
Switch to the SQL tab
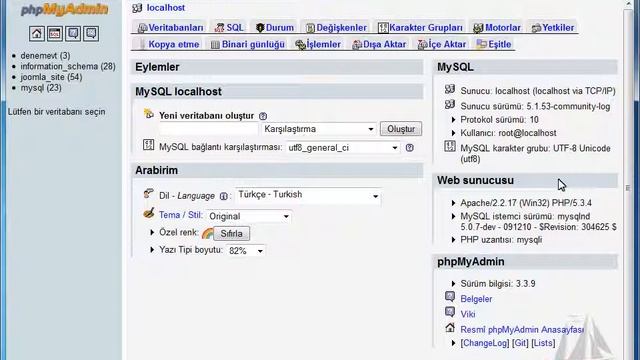[229, 28]
